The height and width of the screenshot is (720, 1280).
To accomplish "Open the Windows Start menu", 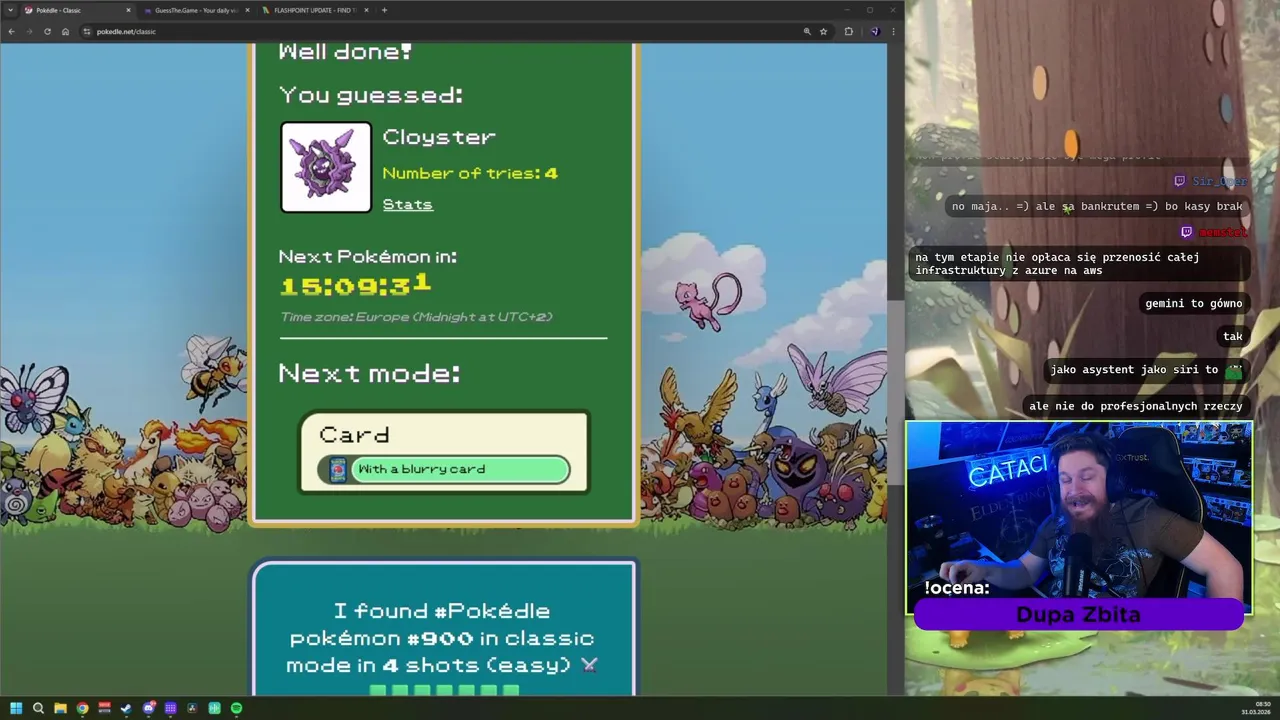I will 16,708.
